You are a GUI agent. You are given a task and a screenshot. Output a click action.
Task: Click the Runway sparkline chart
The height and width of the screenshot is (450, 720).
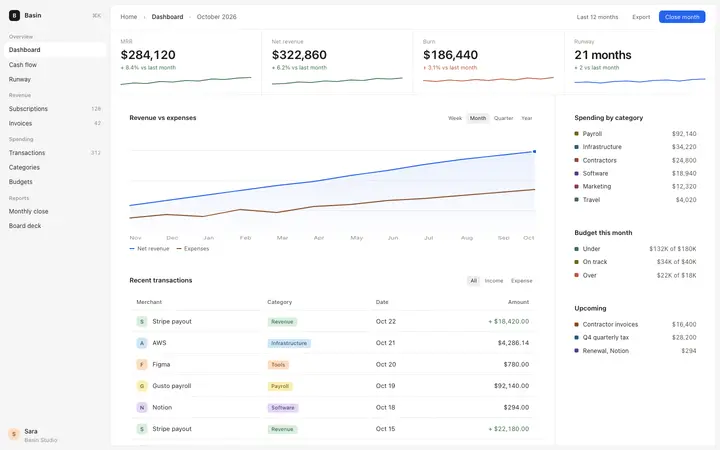pyautogui.click(x=640, y=81)
